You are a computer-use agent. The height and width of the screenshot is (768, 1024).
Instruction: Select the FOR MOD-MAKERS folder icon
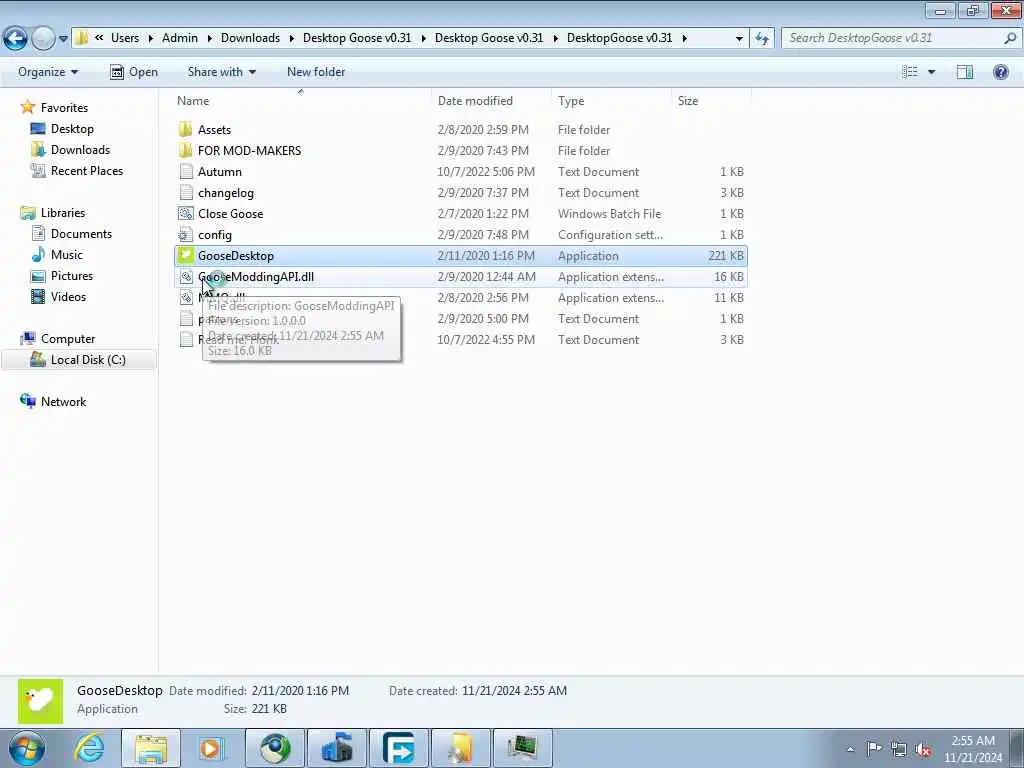point(186,150)
